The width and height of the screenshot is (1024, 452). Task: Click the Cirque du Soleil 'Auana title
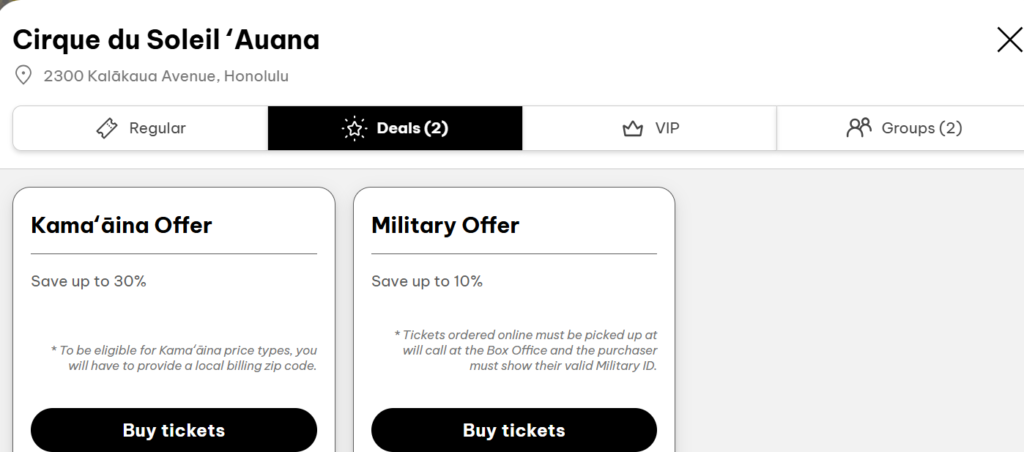point(166,40)
